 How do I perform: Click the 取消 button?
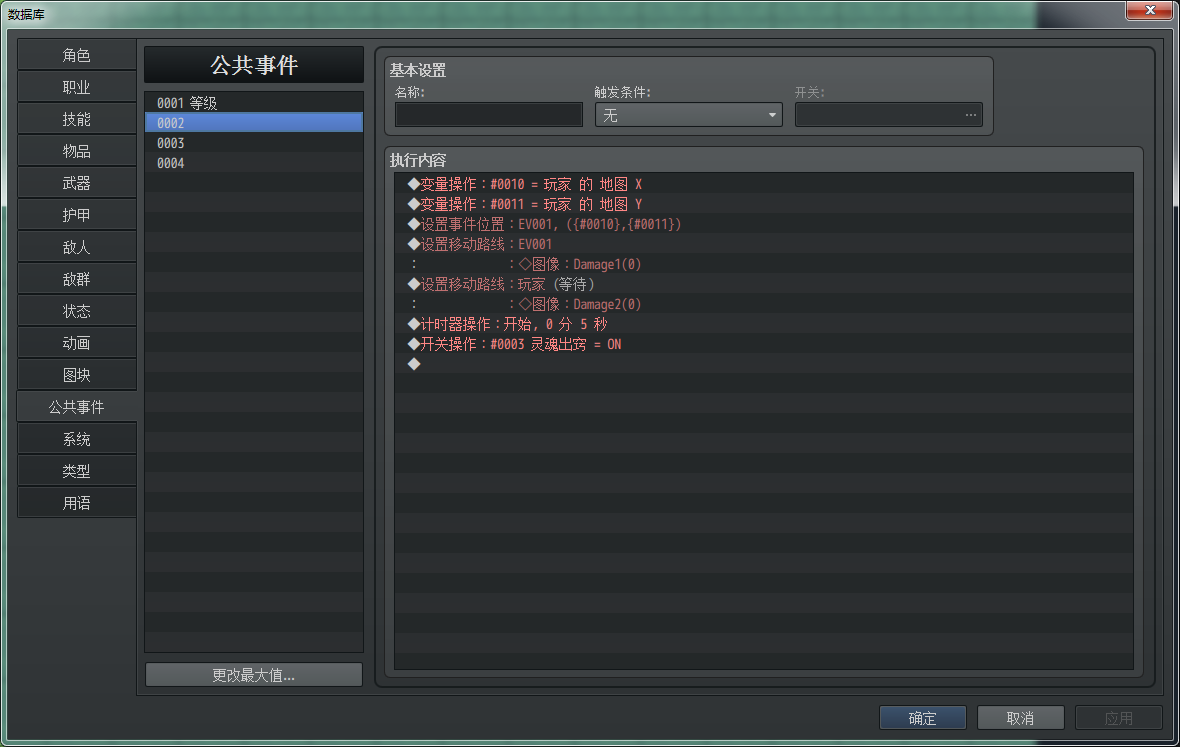pyautogui.click(x=1020, y=718)
